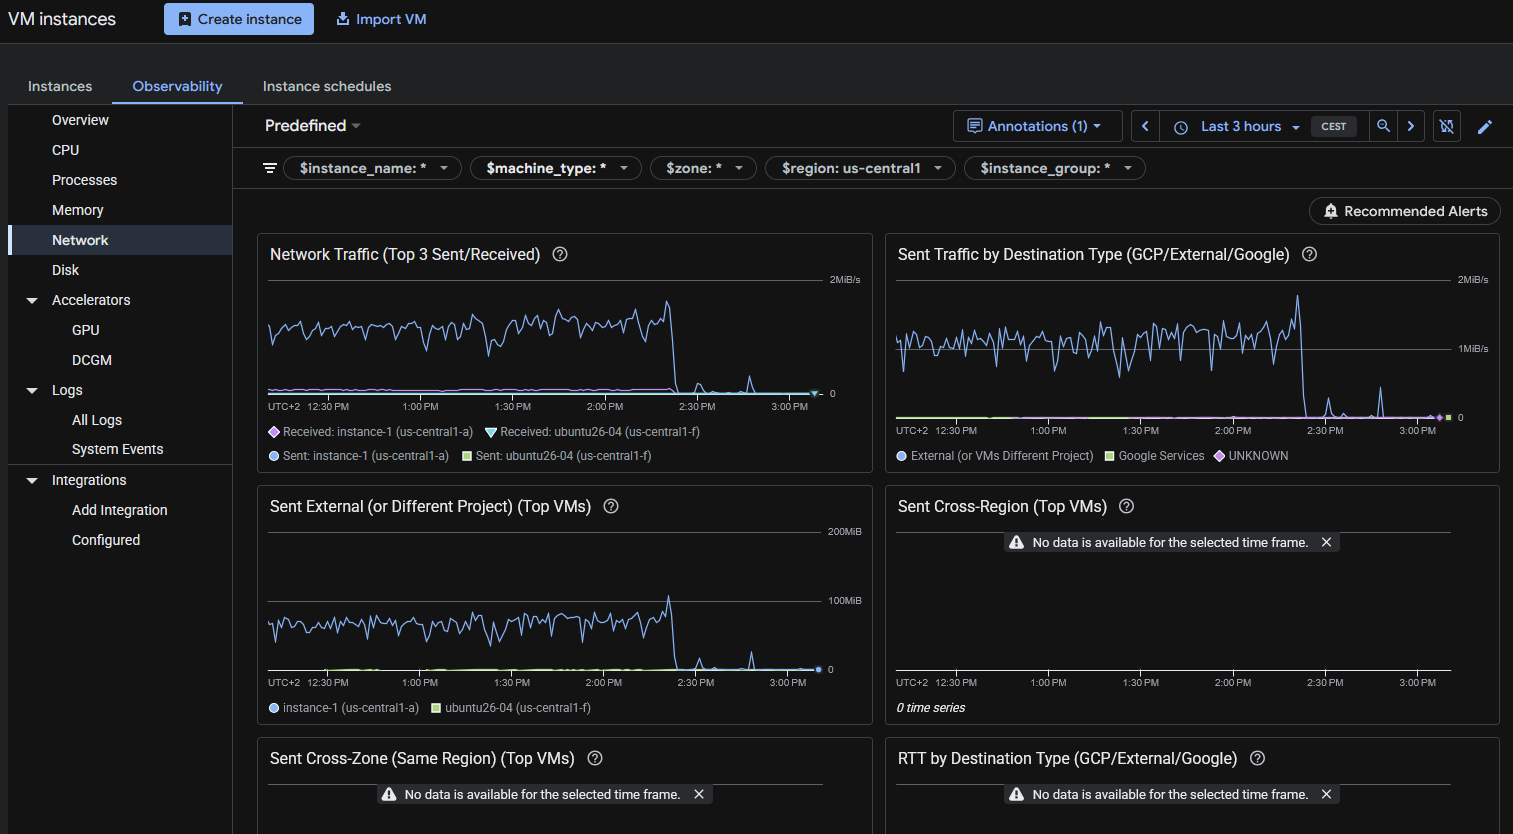Viewport: 1513px width, 834px height.
Task: Open help icon for Sent Cross-Region chart
Action: [x=1126, y=506]
